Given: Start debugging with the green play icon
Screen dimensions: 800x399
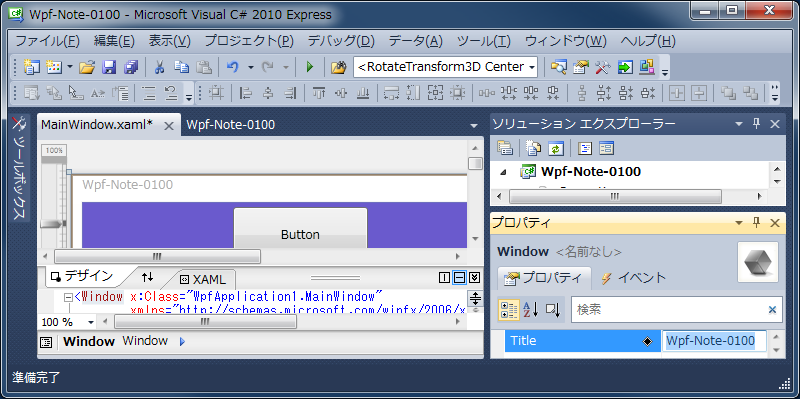Looking at the screenshot, I should pos(310,67).
